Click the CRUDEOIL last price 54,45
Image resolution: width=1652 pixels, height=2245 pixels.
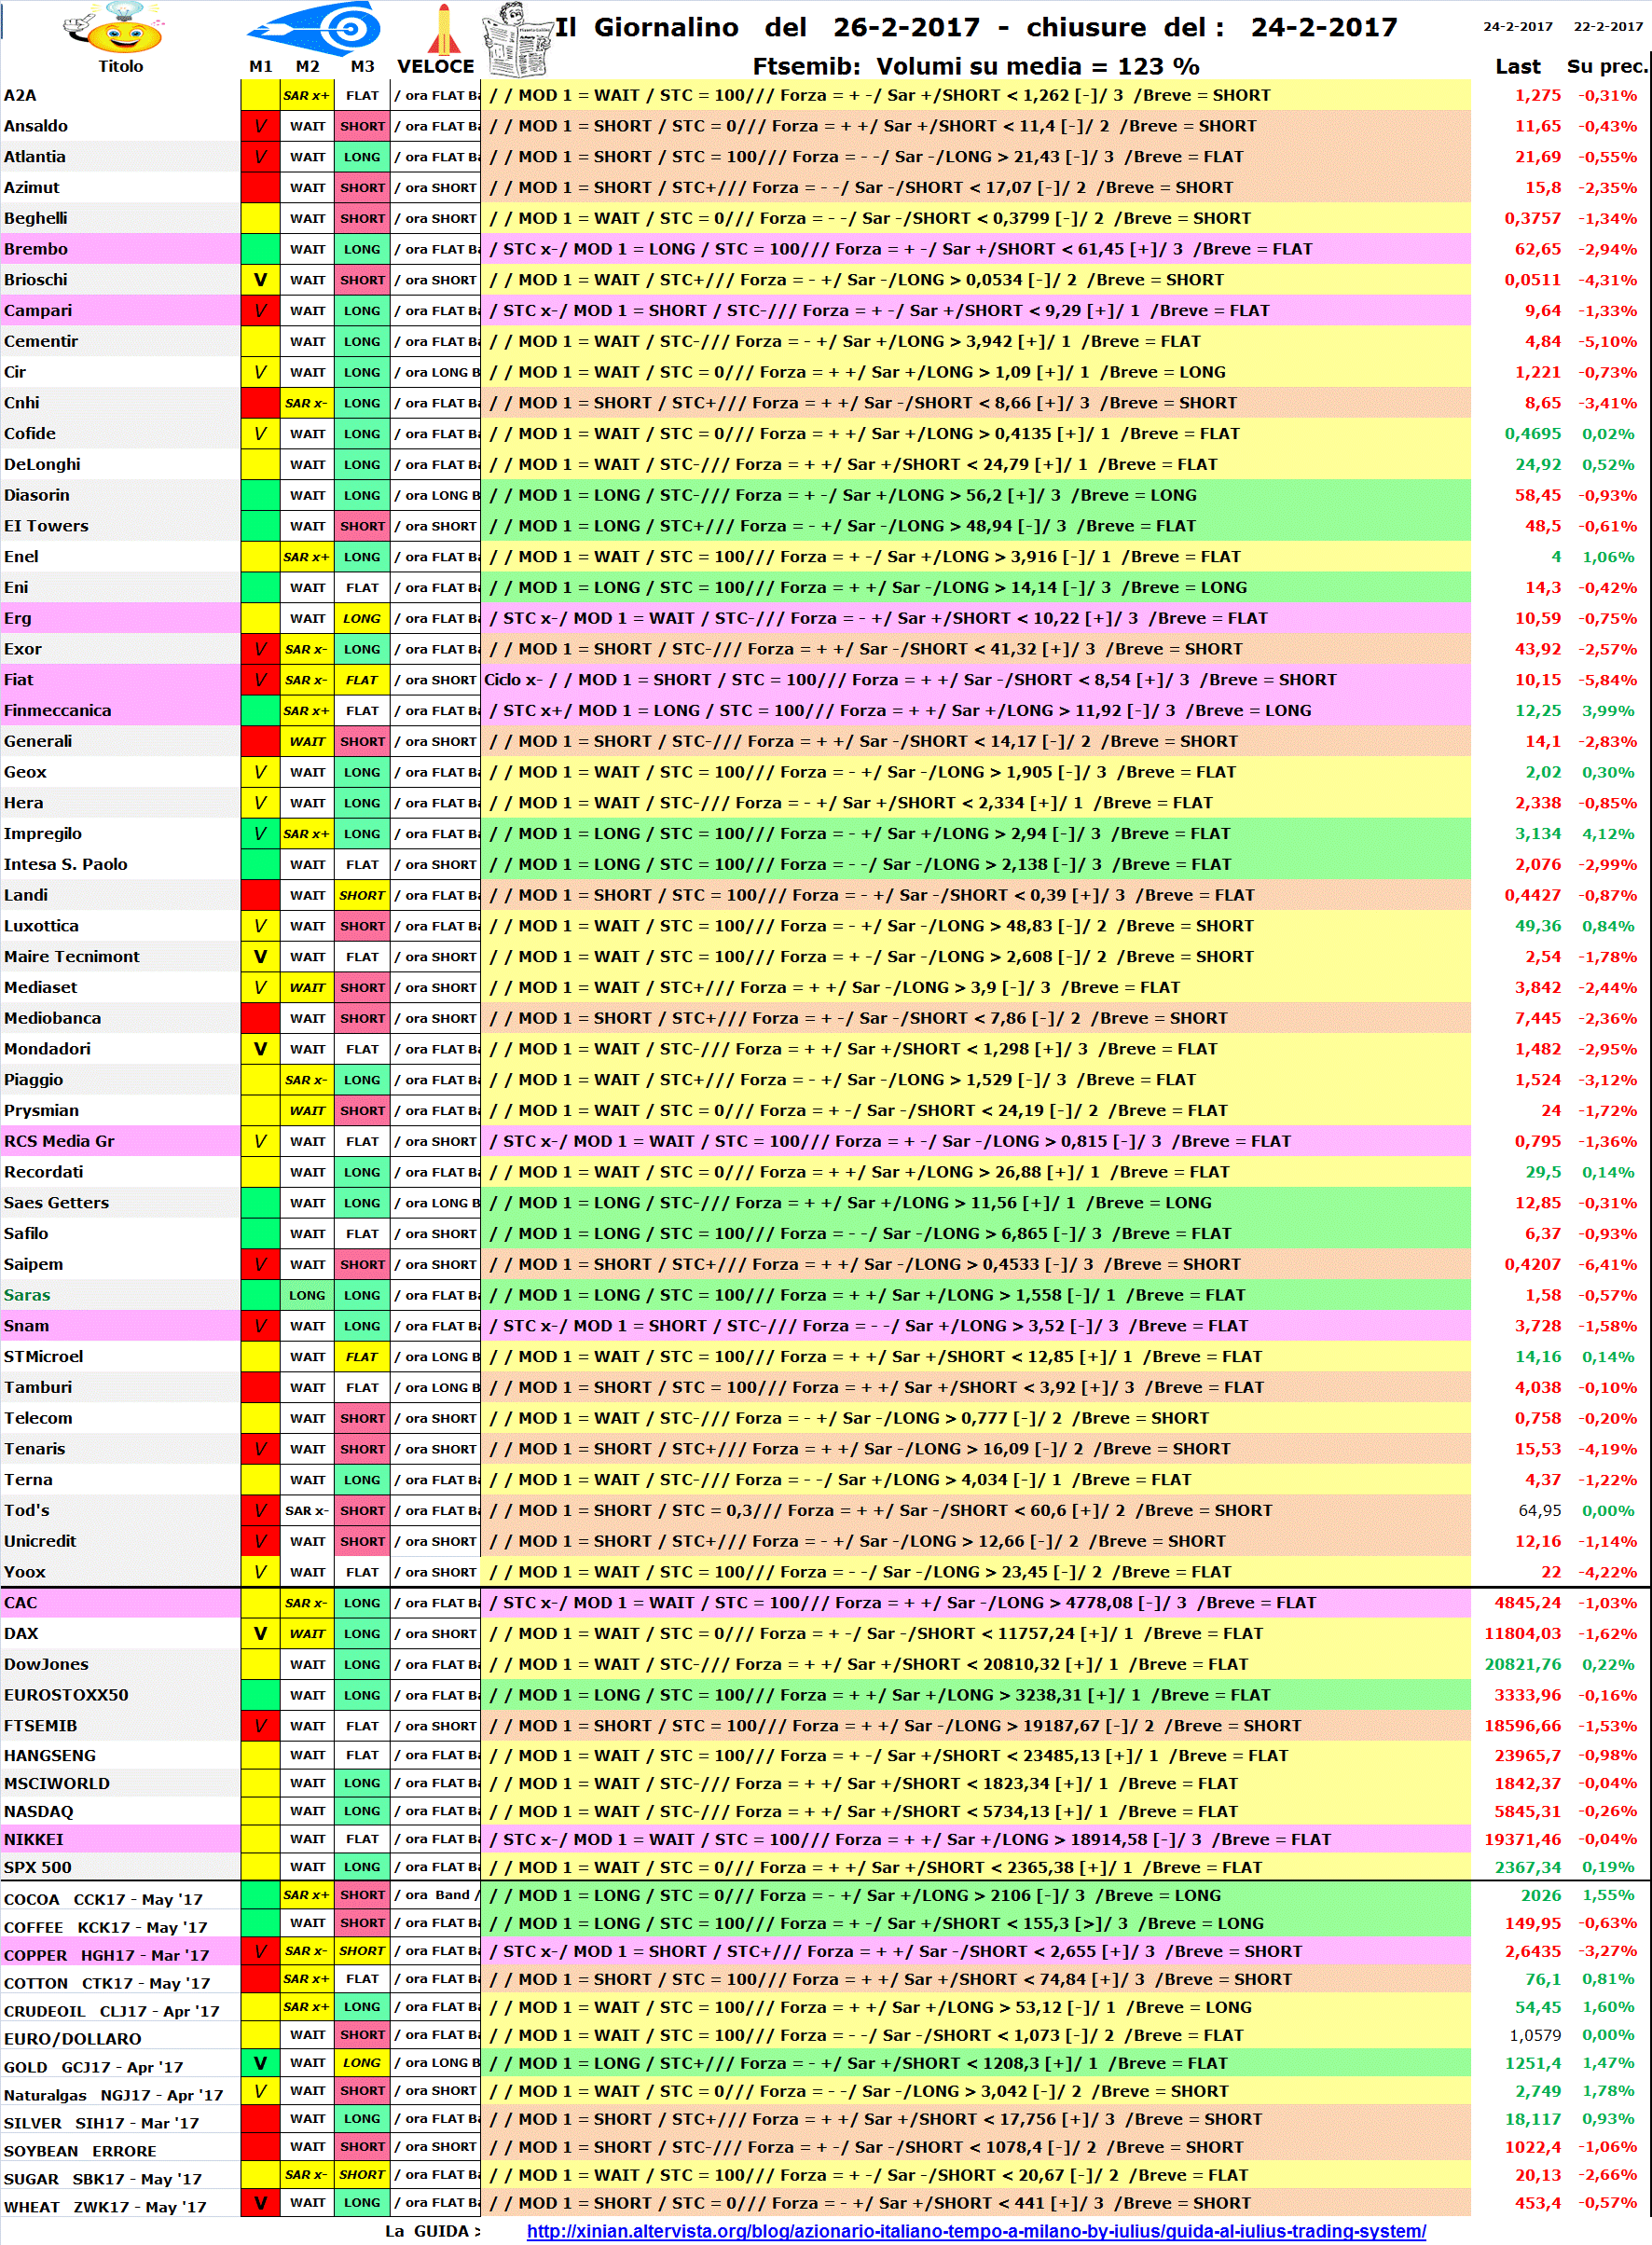pyautogui.click(x=1537, y=2007)
